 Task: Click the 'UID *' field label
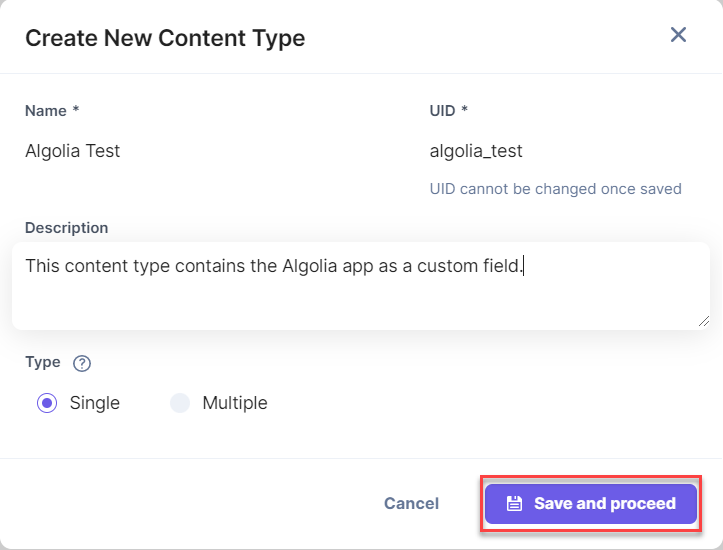coord(449,111)
